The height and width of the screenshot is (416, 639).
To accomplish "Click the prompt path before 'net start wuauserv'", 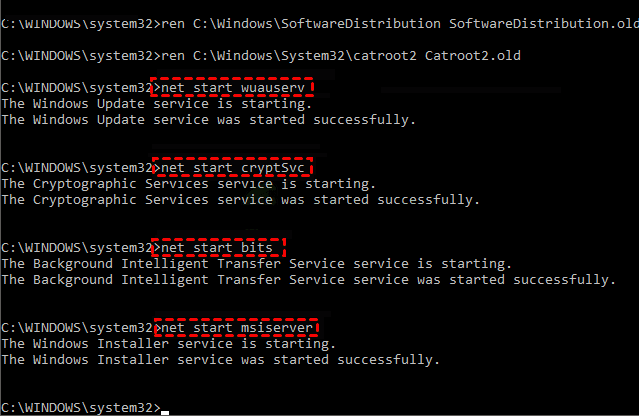I will pyautogui.click(x=77, y=88).
